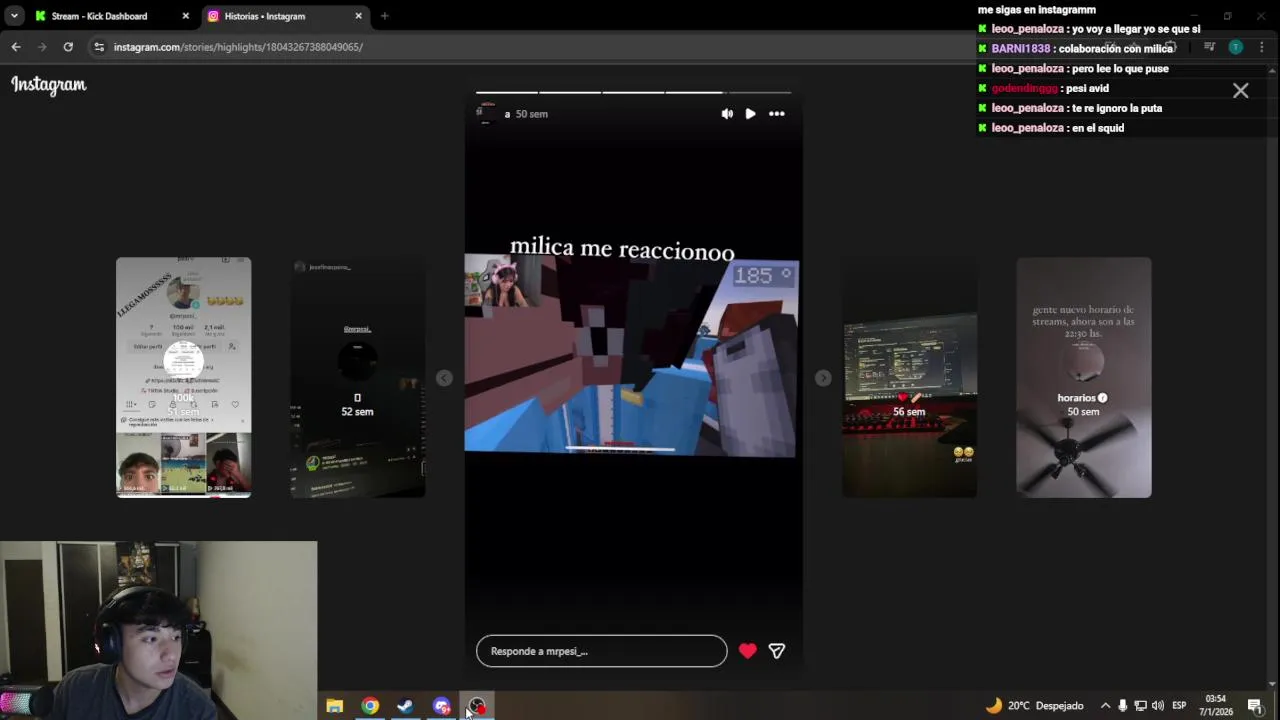Viewport: 1280px width, 720px height.
Task: Reload the Instagram page
Action: [x=68, y=47]
